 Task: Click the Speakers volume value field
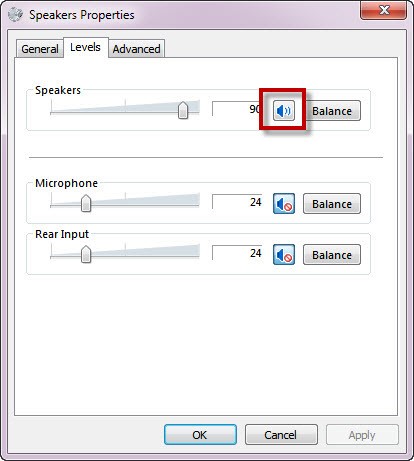[x=237, y=109]
